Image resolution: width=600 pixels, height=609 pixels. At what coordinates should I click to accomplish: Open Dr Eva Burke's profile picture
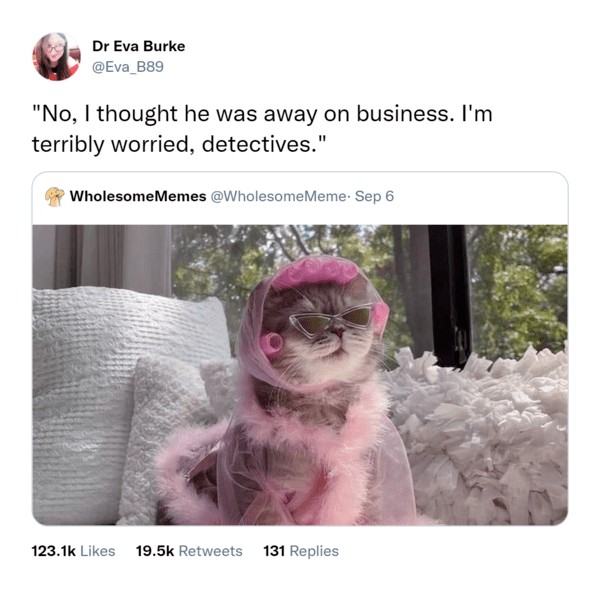click(56, 57)
